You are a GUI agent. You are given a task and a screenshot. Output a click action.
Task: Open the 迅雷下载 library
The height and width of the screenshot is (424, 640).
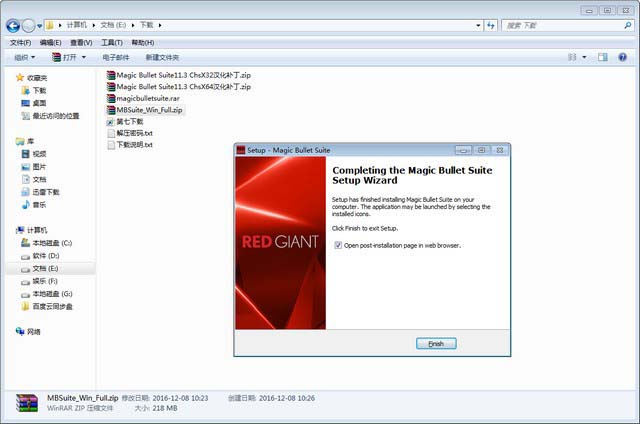coord(40,192)
